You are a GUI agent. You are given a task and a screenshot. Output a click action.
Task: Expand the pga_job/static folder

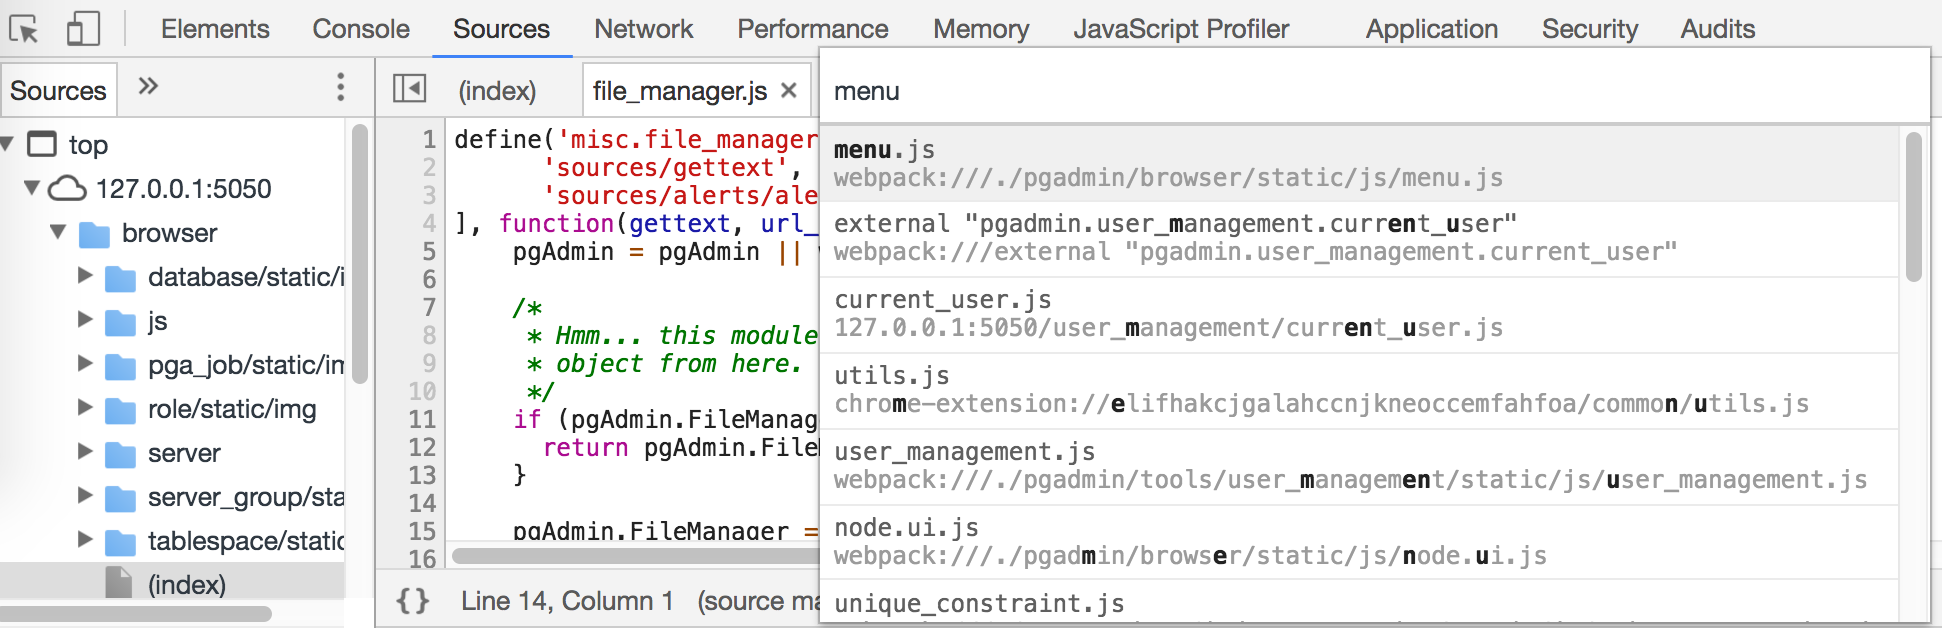(85, 364)
